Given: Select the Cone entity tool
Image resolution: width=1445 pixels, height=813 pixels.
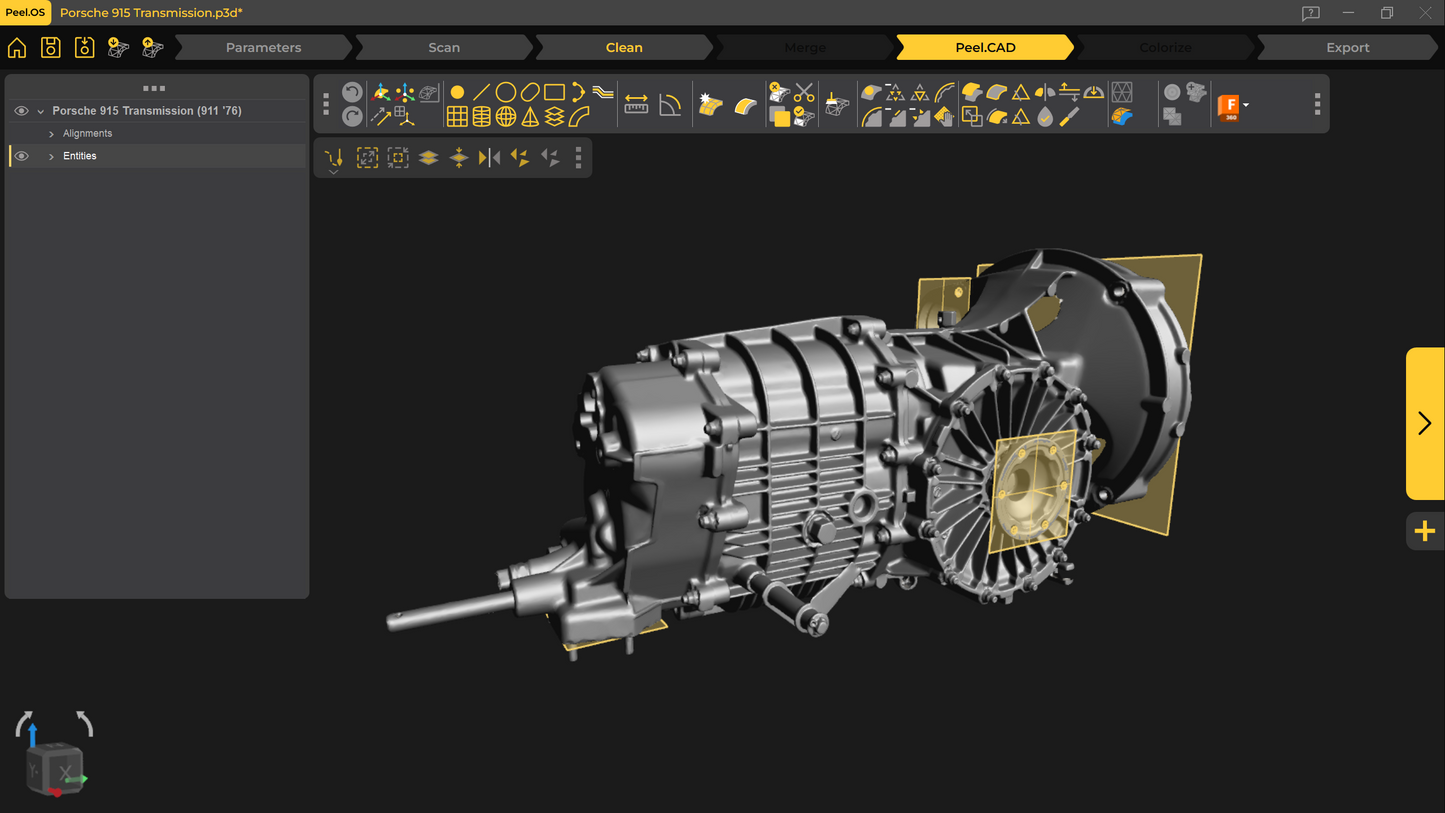Looking at the screenshot, I should tap(530, 117).
